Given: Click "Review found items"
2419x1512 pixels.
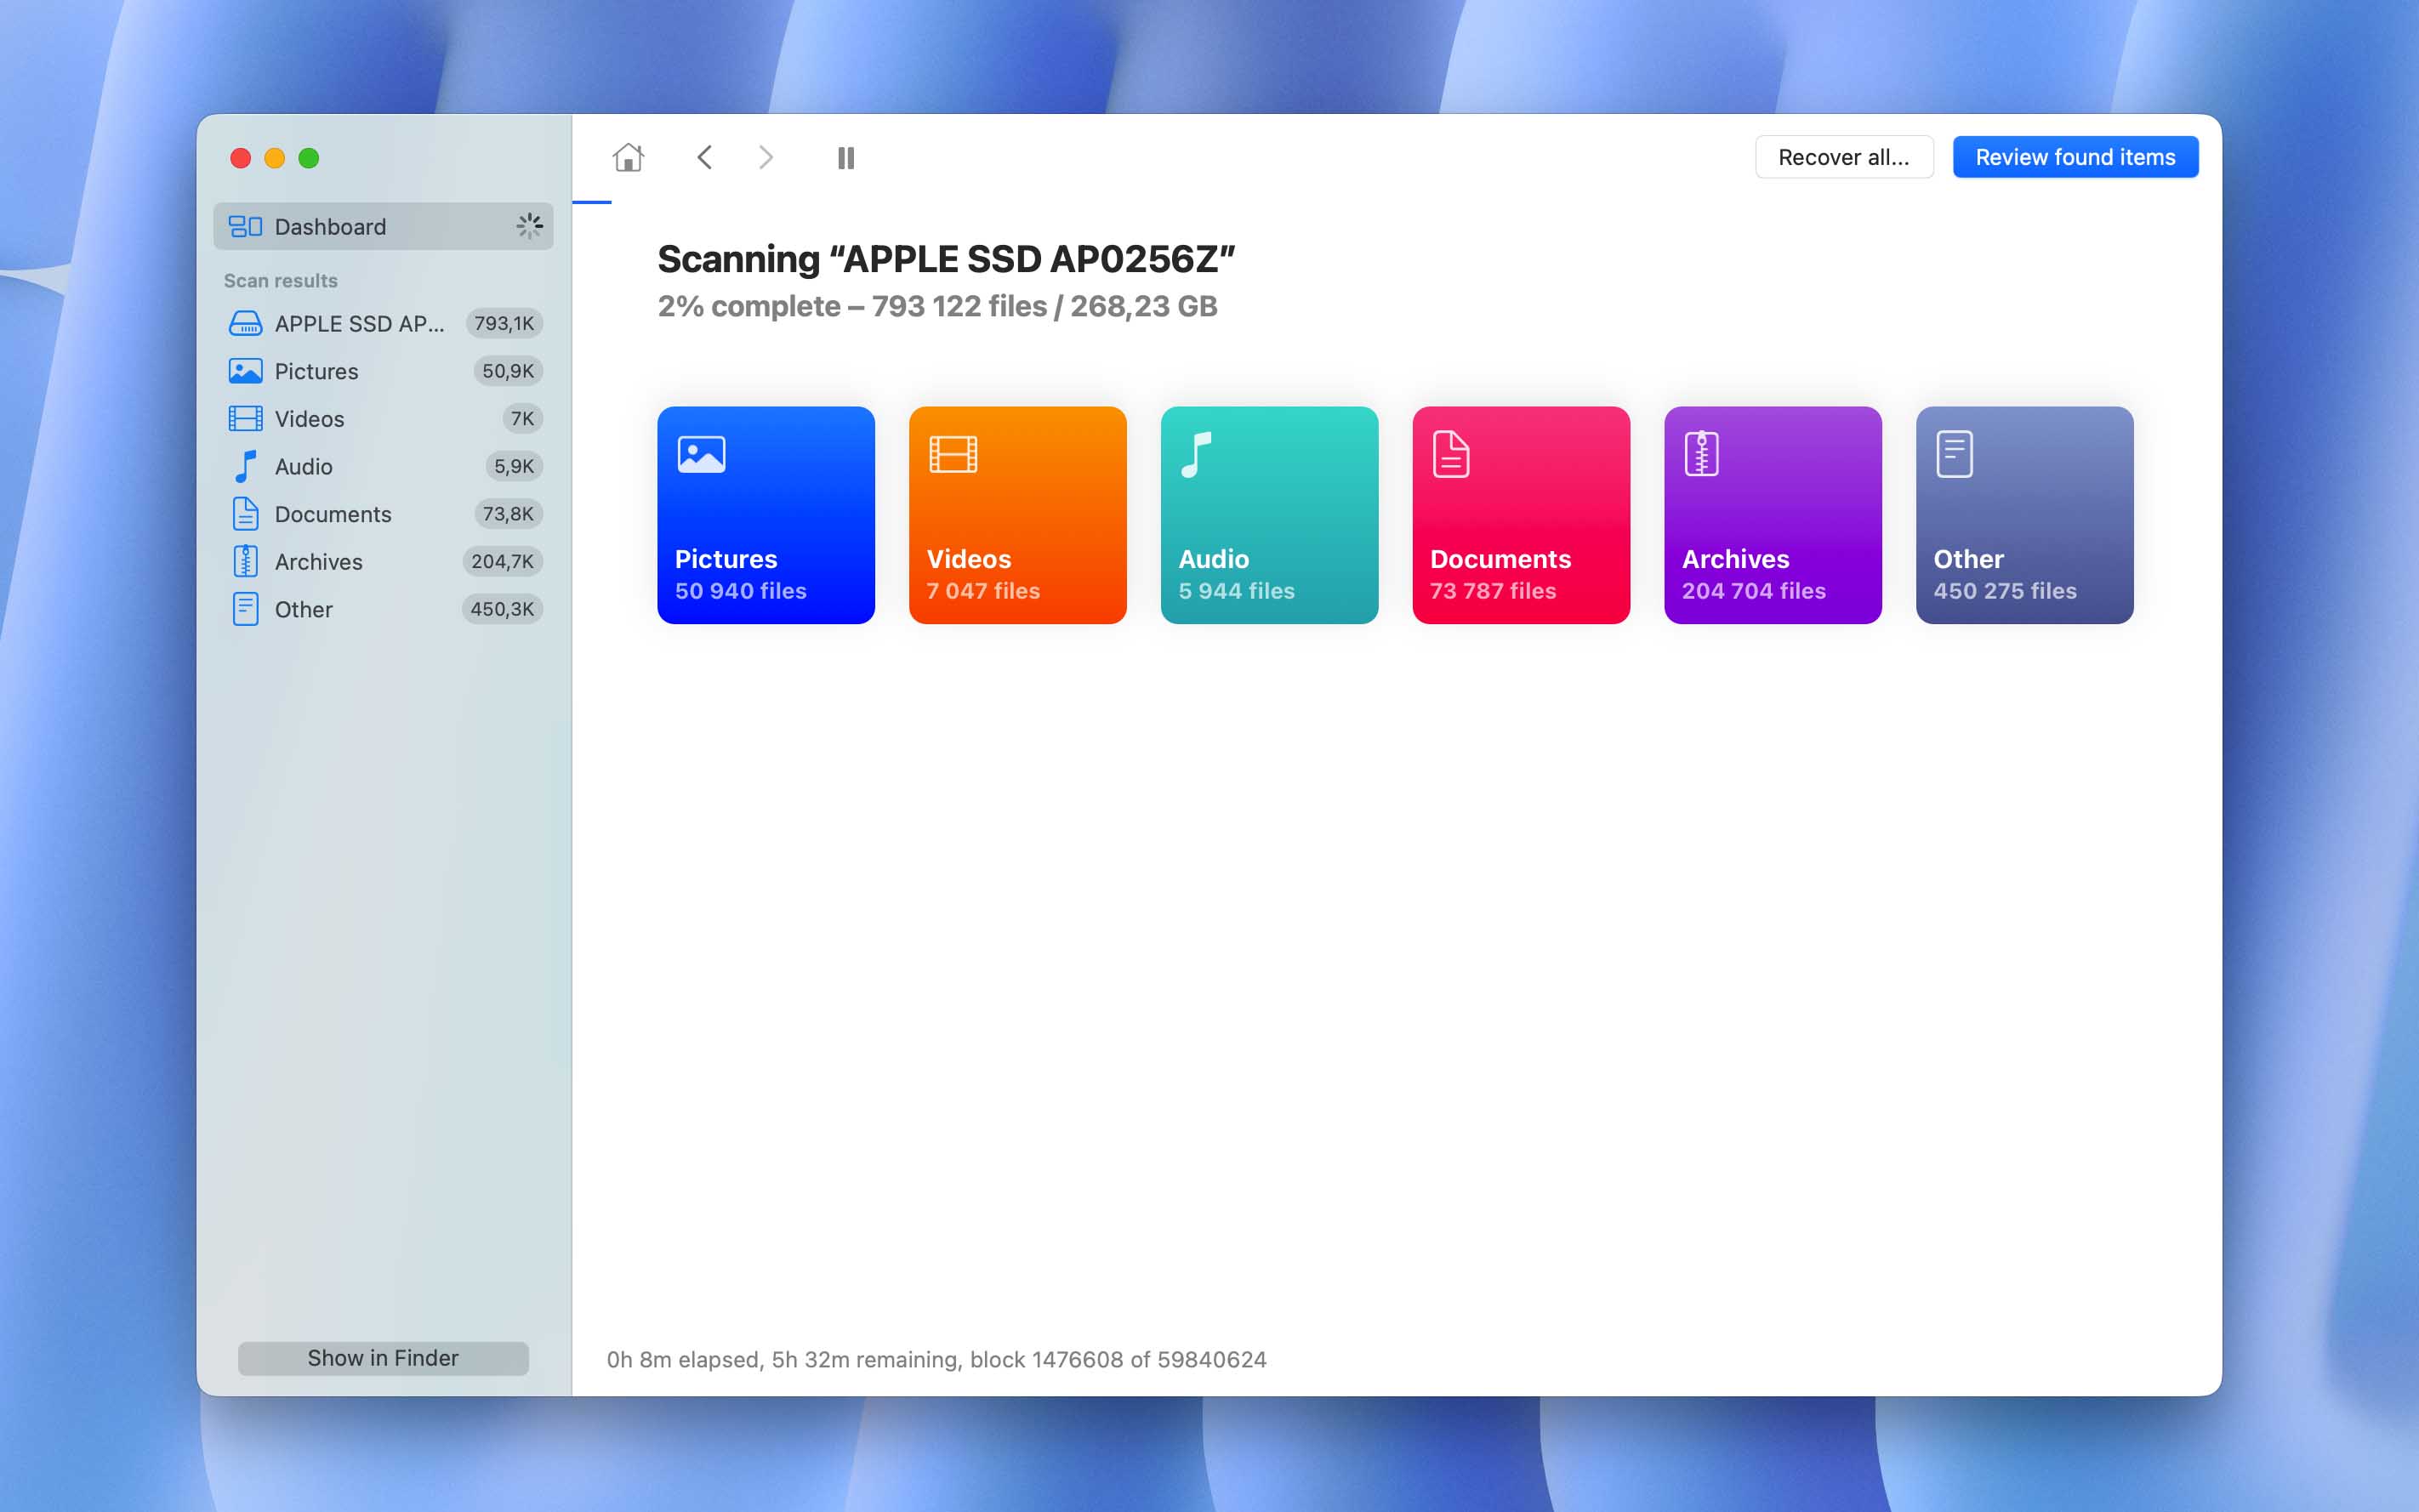Looking at the screenshot, I should 2075,157.
